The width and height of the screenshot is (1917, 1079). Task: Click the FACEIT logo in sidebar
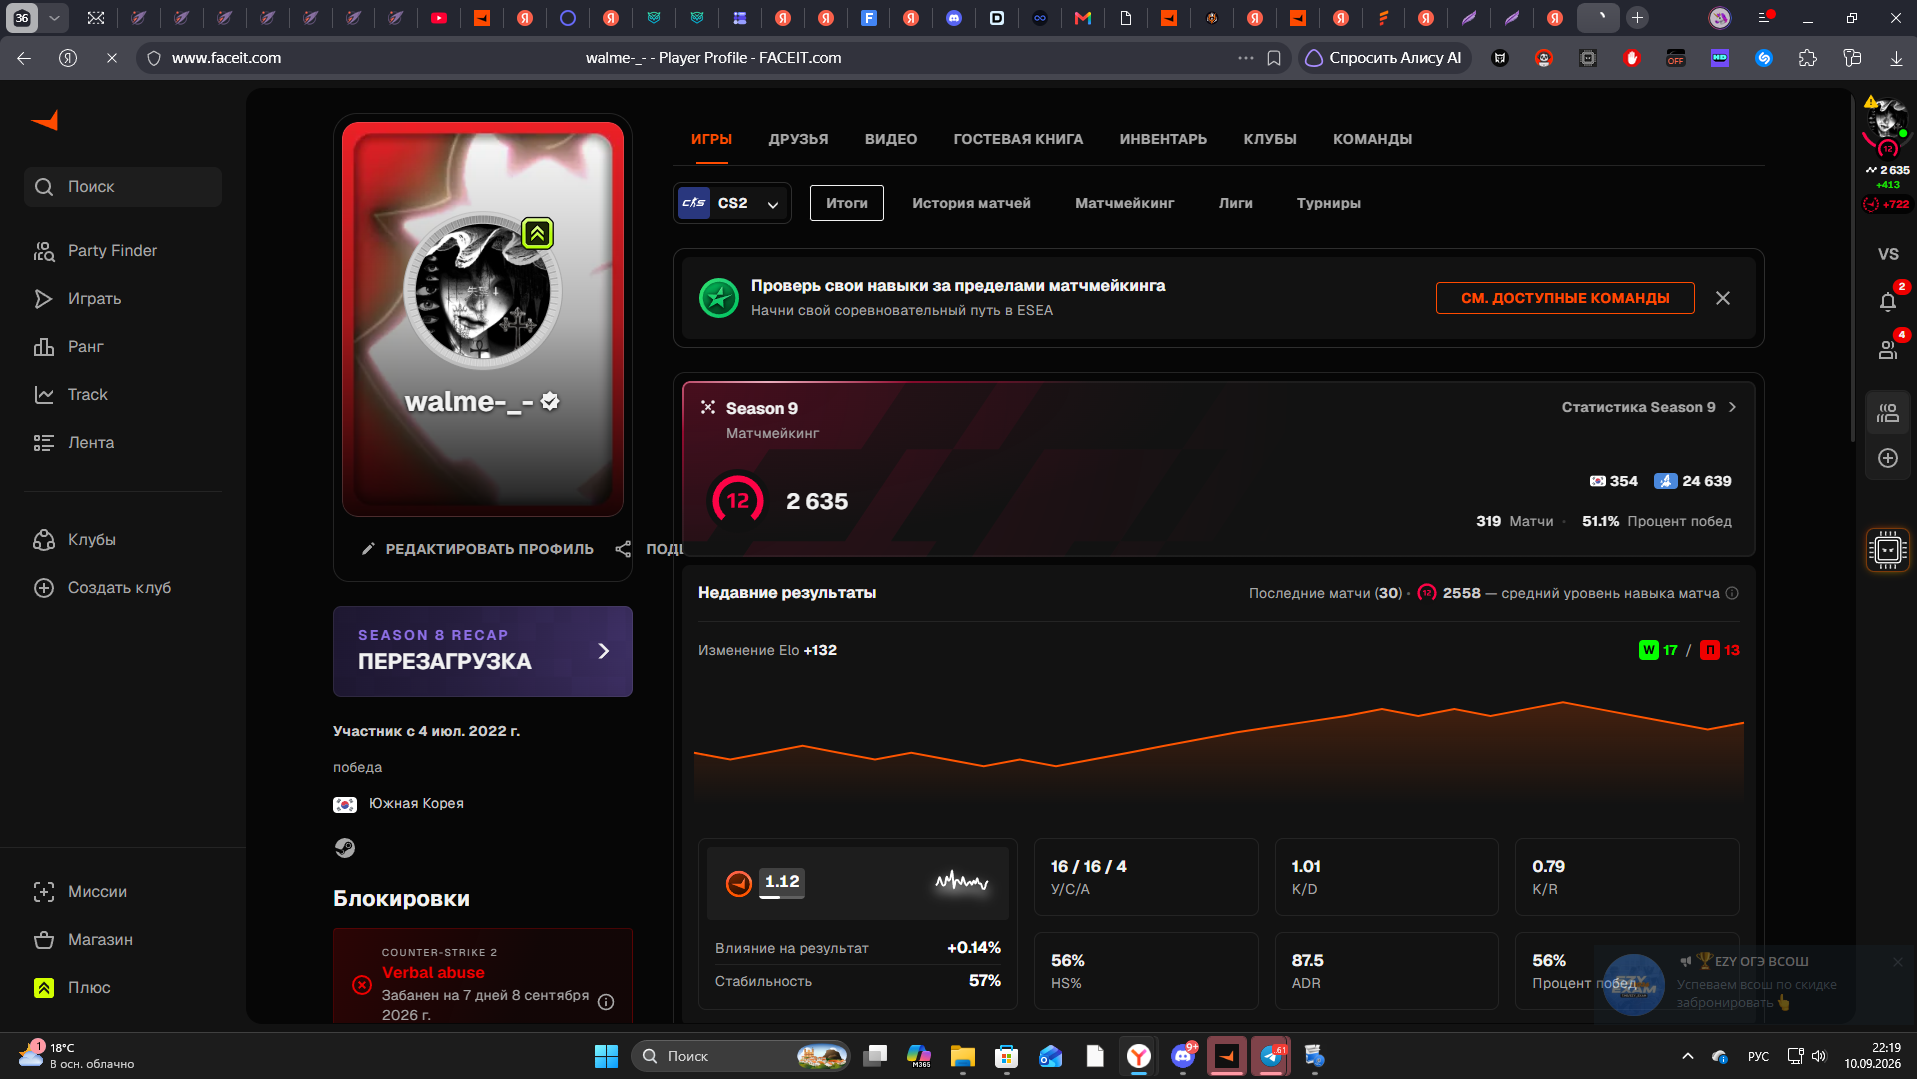tap(45, 121)
